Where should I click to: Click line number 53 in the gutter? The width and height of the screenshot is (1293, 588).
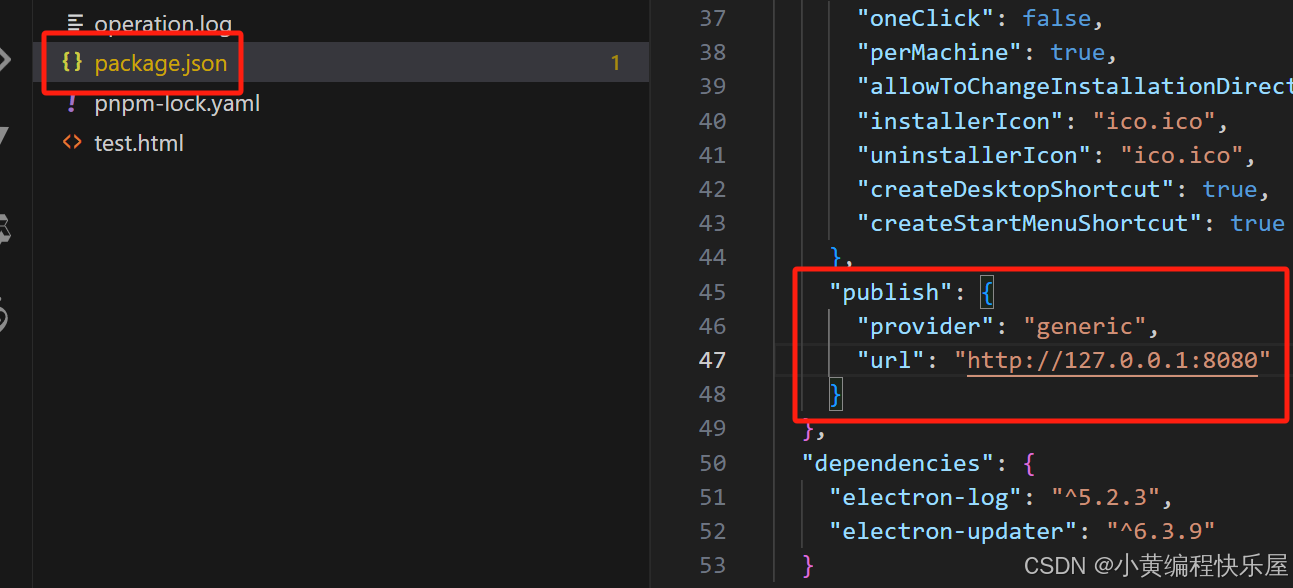point(712,565)
